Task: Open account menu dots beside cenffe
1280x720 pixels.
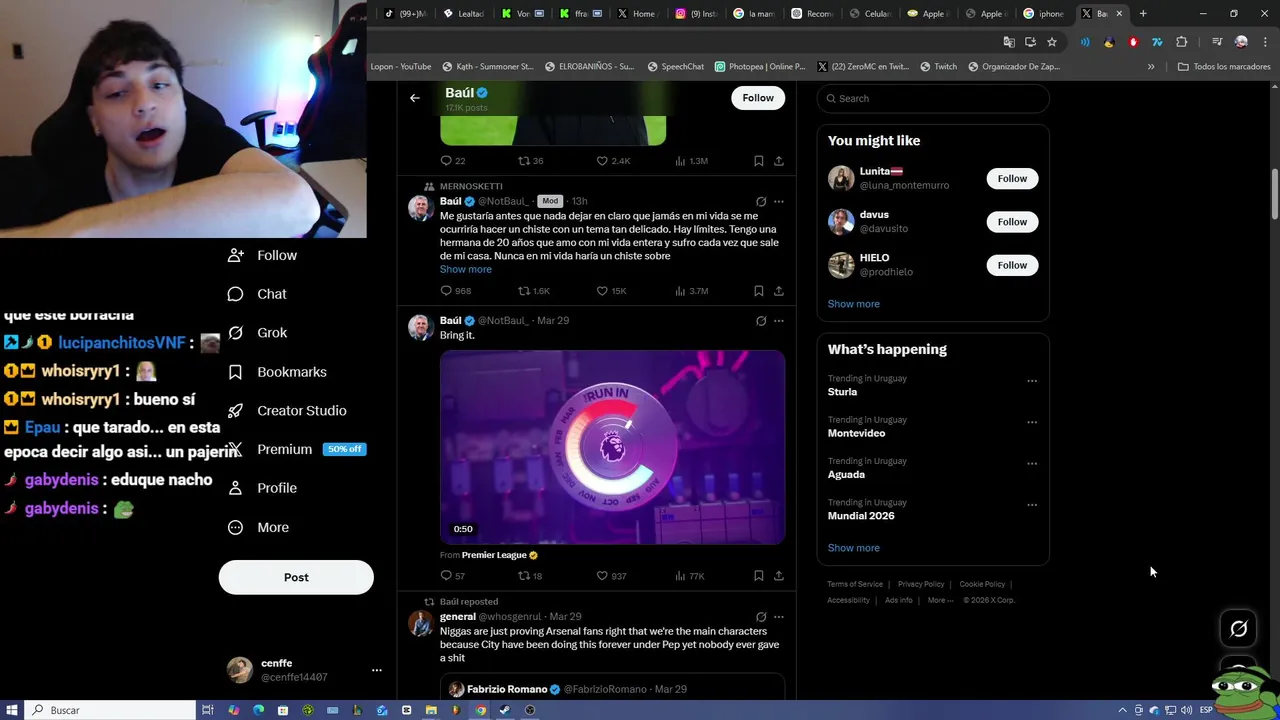Action: [x=376, y=670]
